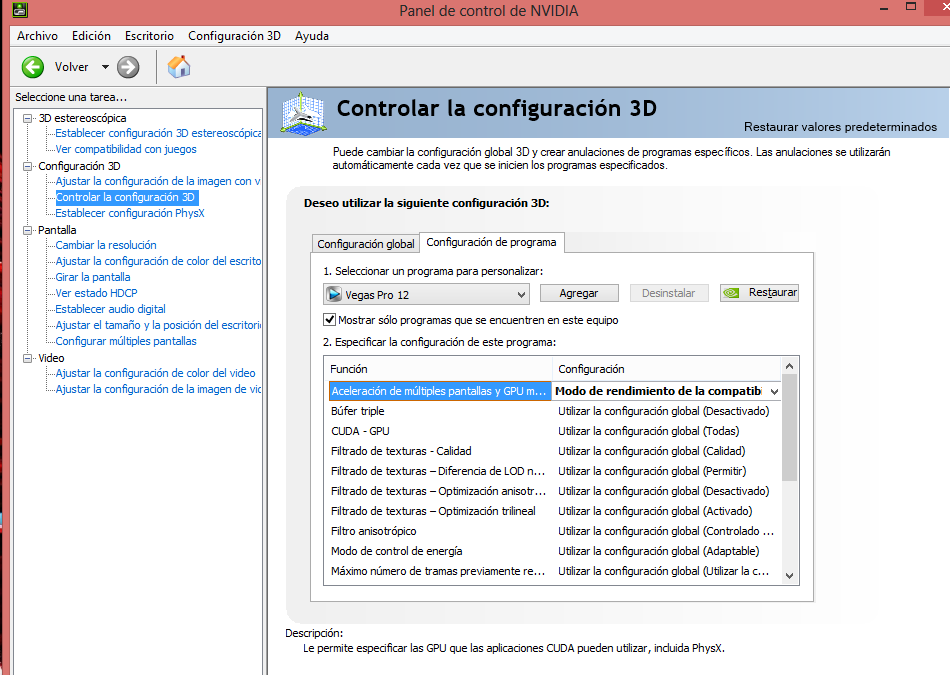Switch to the Configuración global tab

(366, 244)
